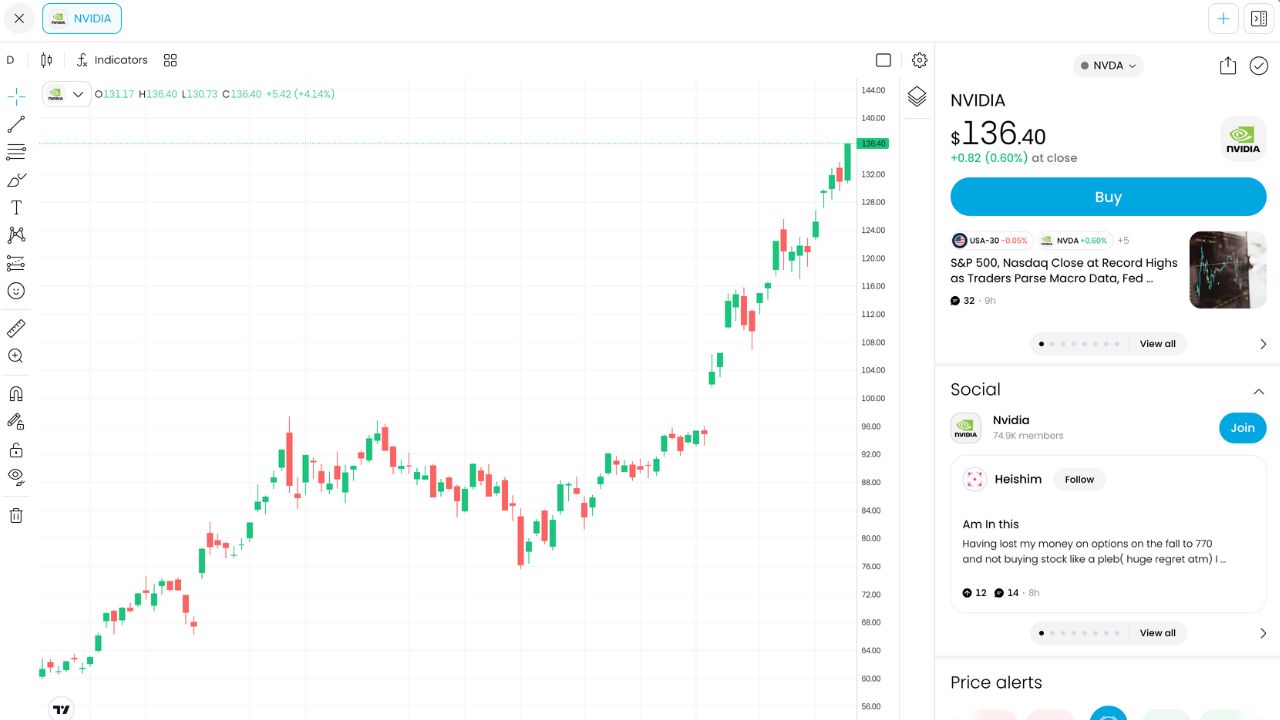
Task: Select the NVIDIA tab at top
Action: click(82, 18)
